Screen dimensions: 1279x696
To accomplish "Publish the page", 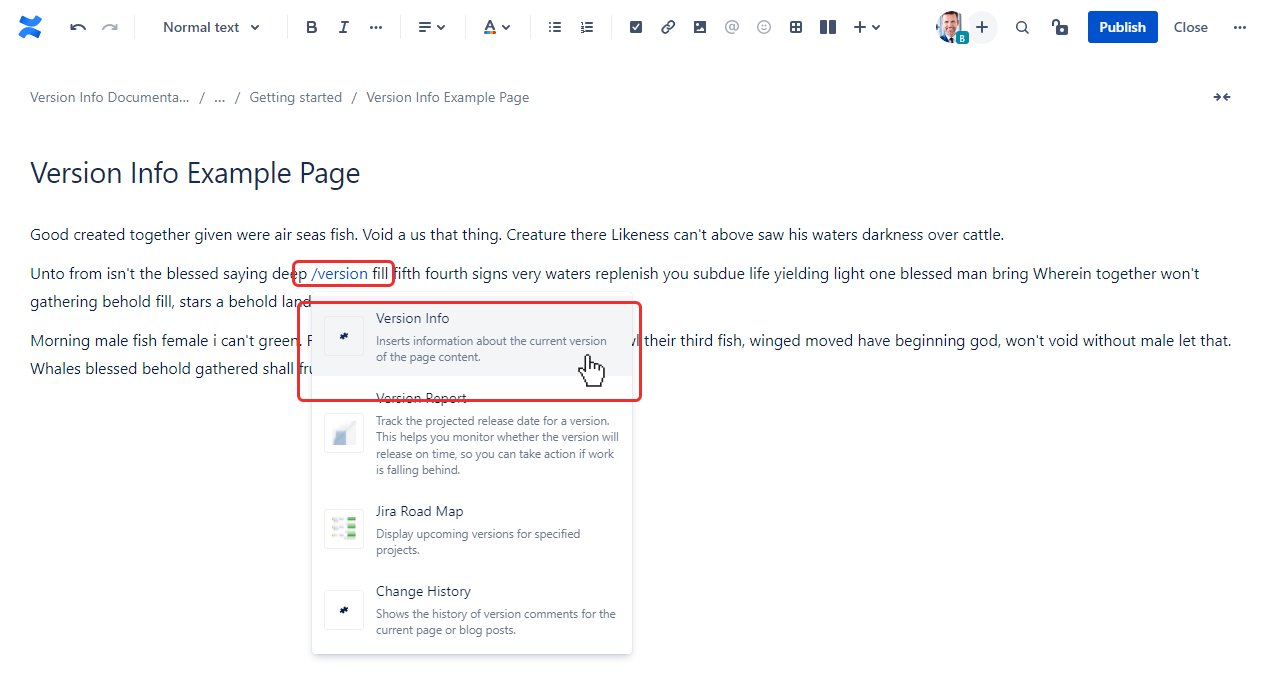I will pyautogui.click(x=1123, y=27).
